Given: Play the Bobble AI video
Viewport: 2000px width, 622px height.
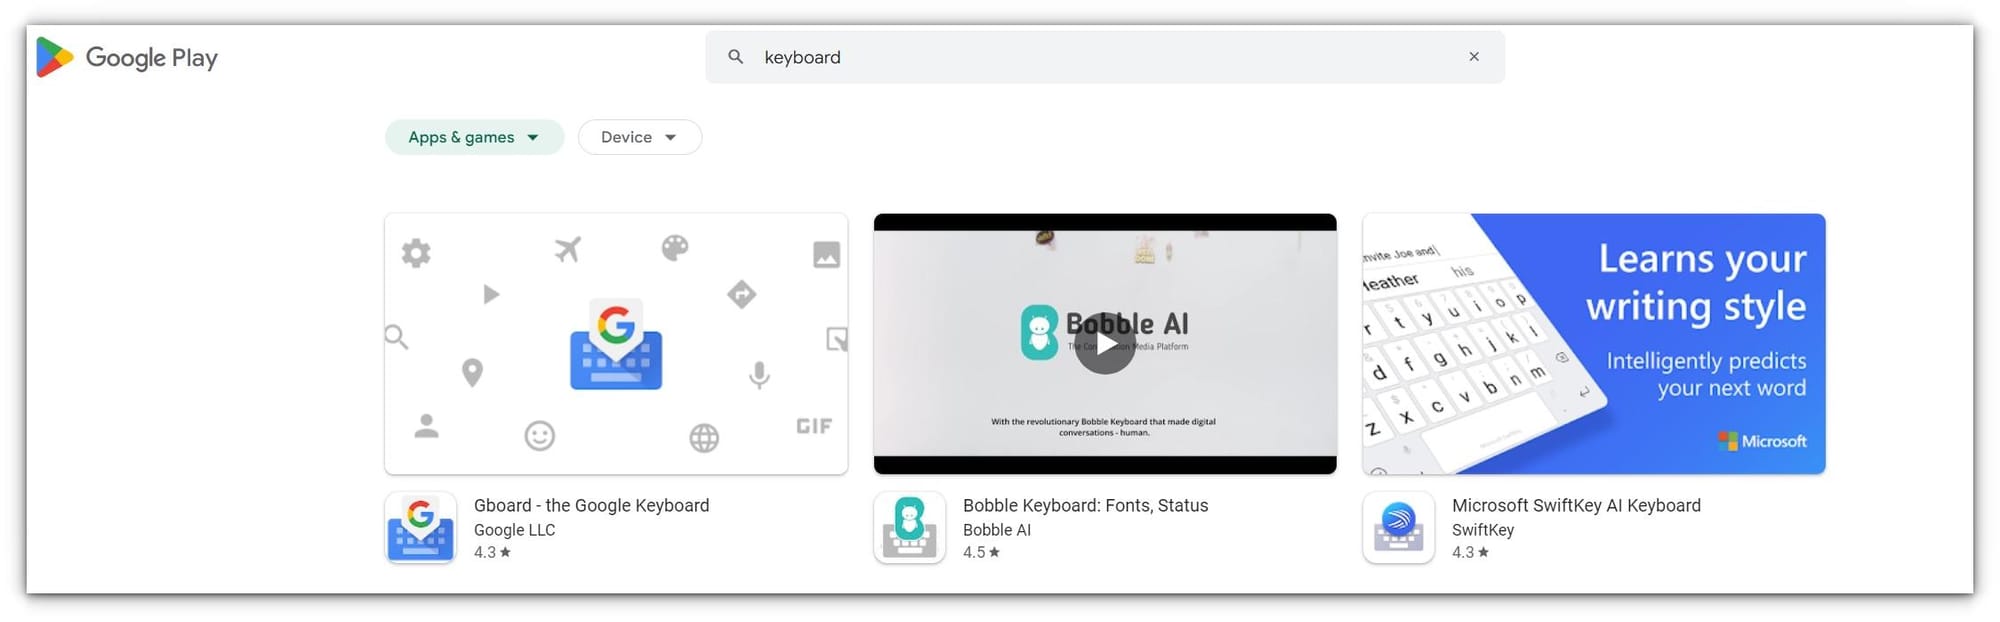Looking at the screenshot, I should [1105, 343].
